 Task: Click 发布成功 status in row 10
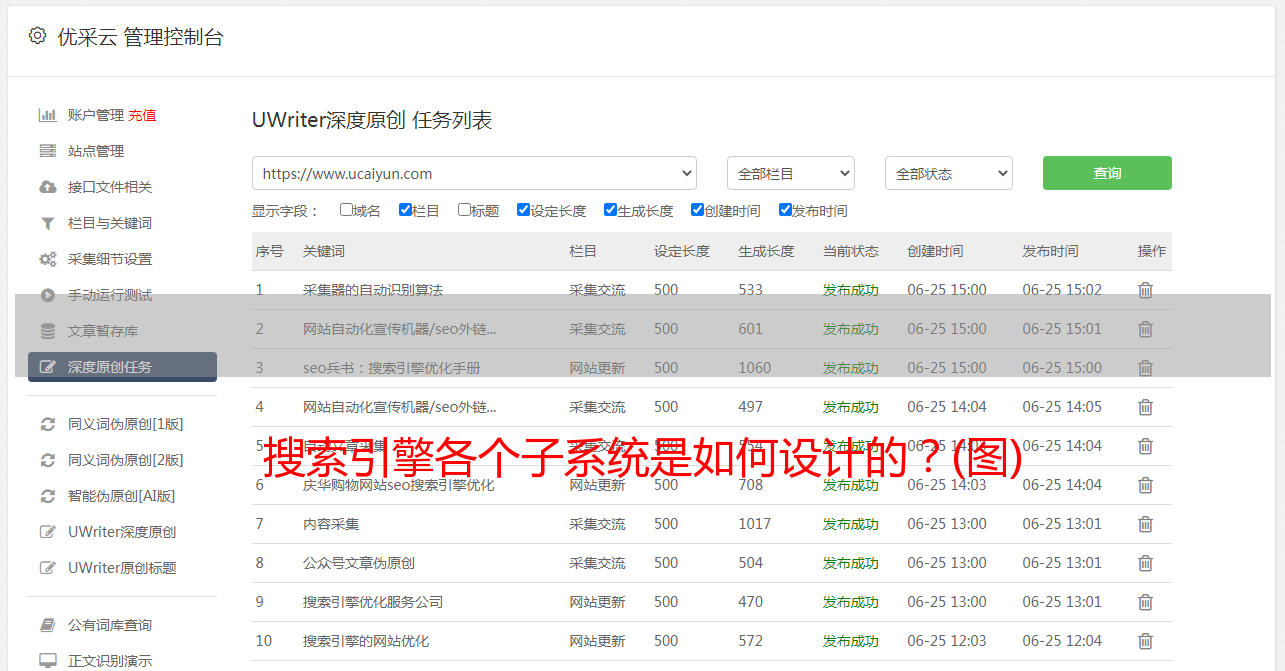tap(851, 641)
